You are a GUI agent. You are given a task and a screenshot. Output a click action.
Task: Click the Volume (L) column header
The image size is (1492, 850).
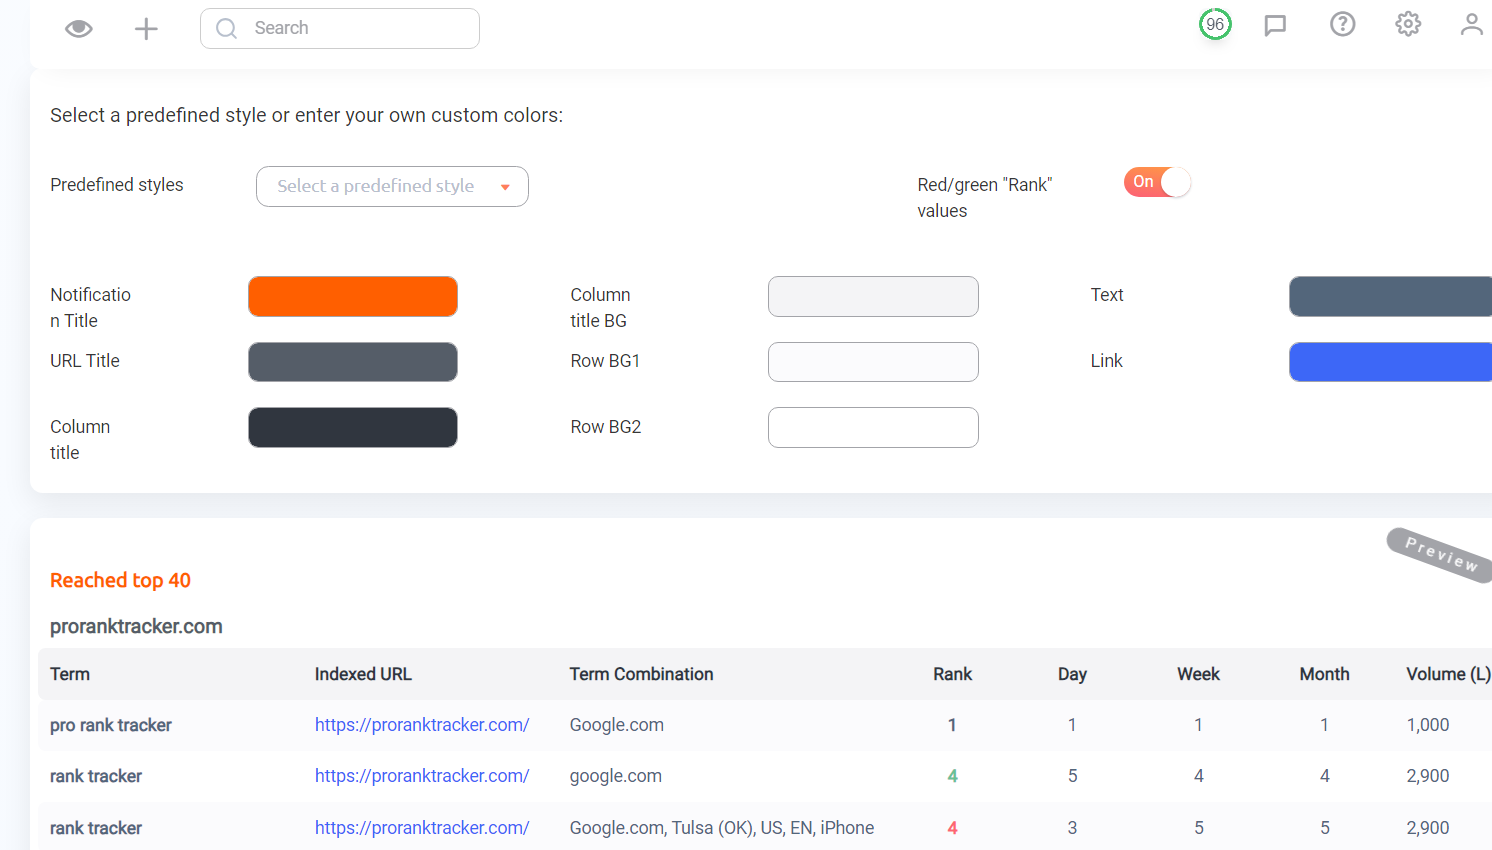click(x=1448, y=674)
